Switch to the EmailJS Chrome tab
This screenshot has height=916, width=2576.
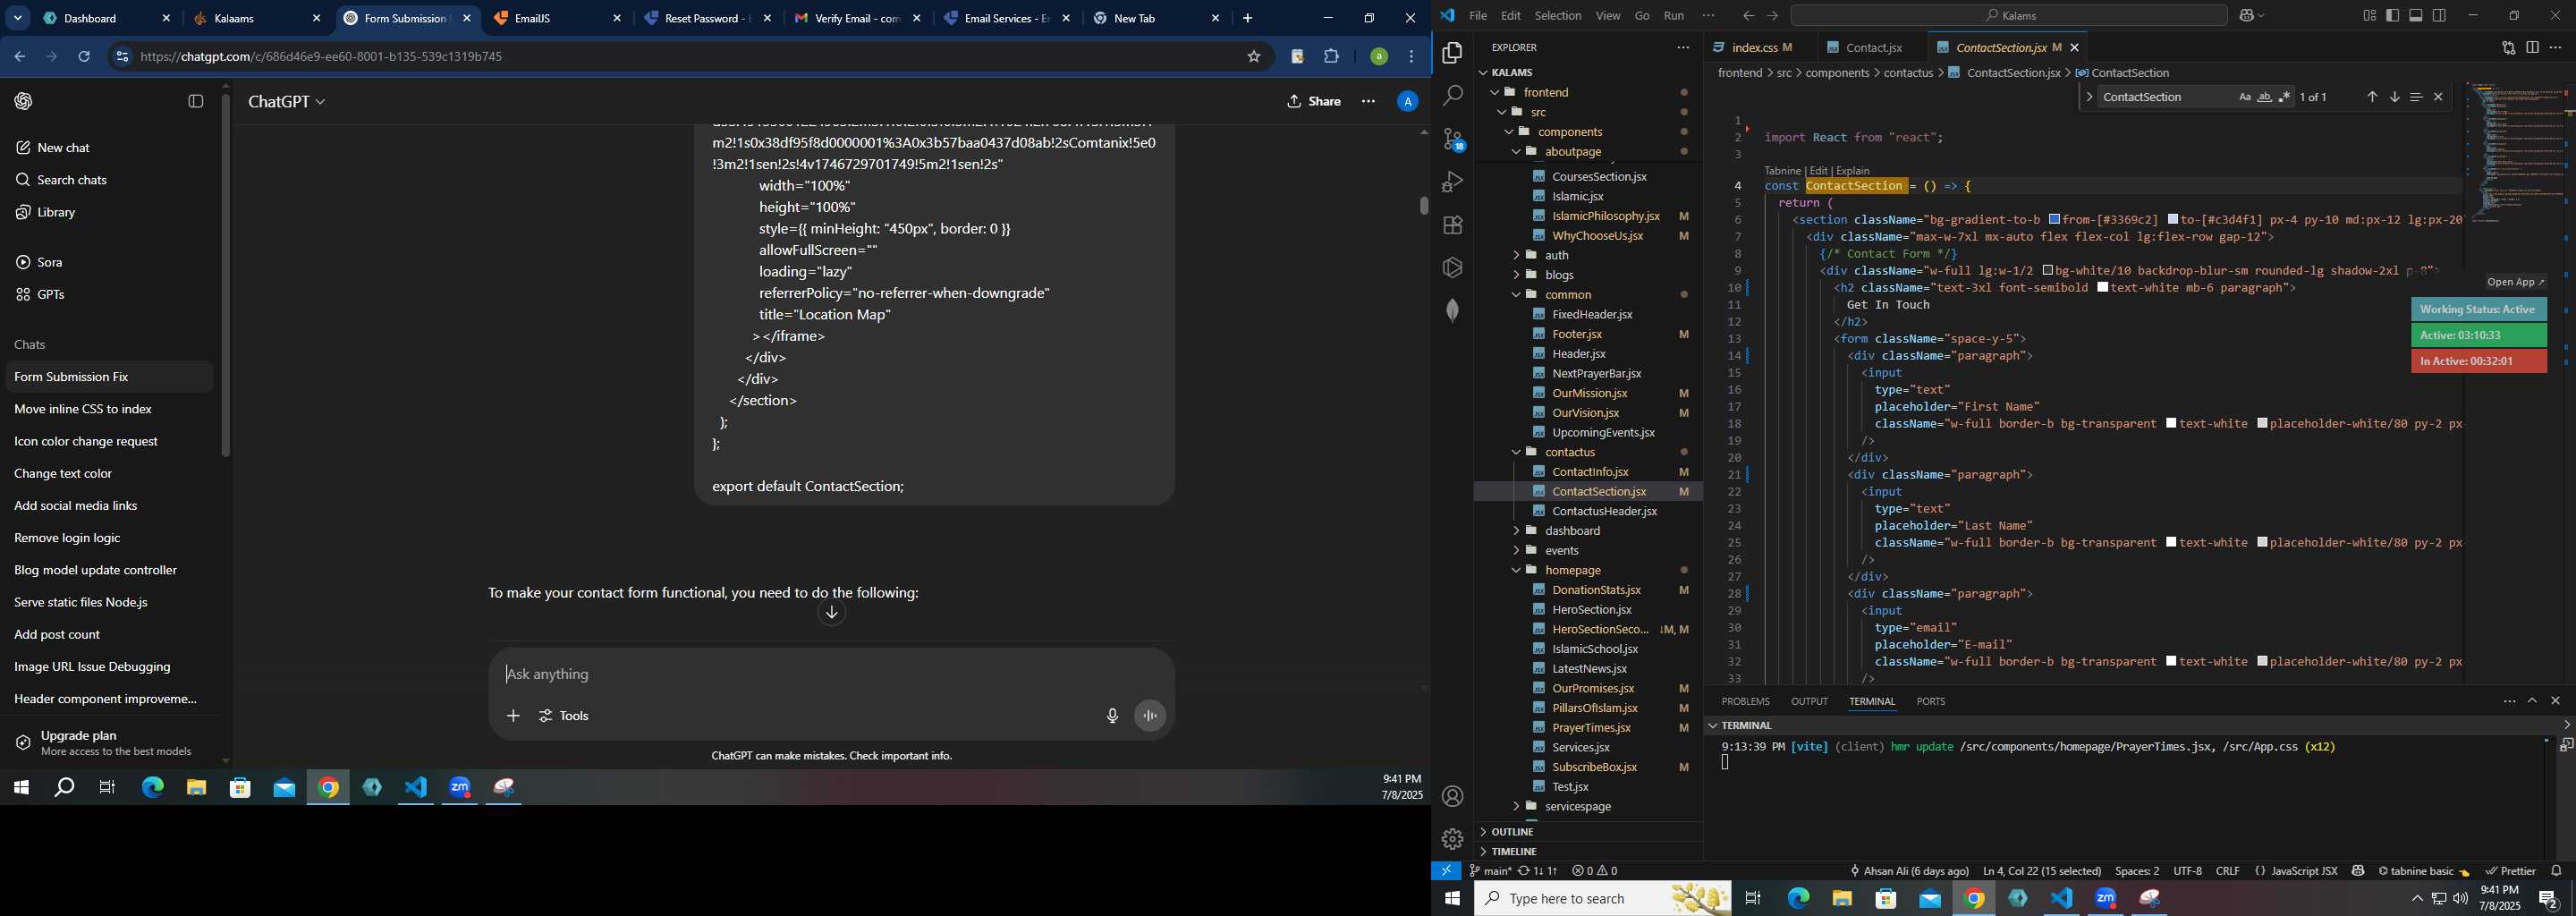pyautogui.click(x=558, y=18)
